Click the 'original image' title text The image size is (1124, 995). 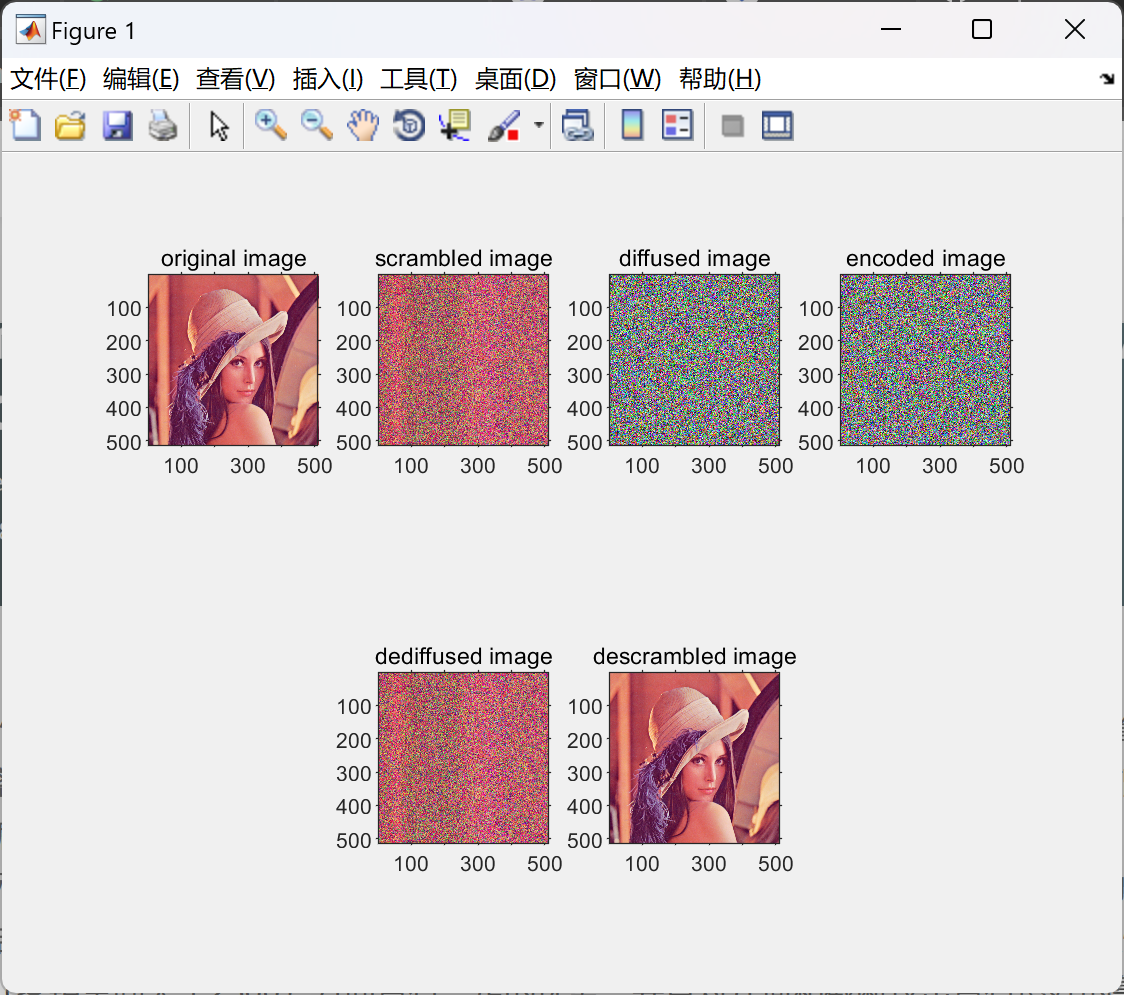pos(233,258)
